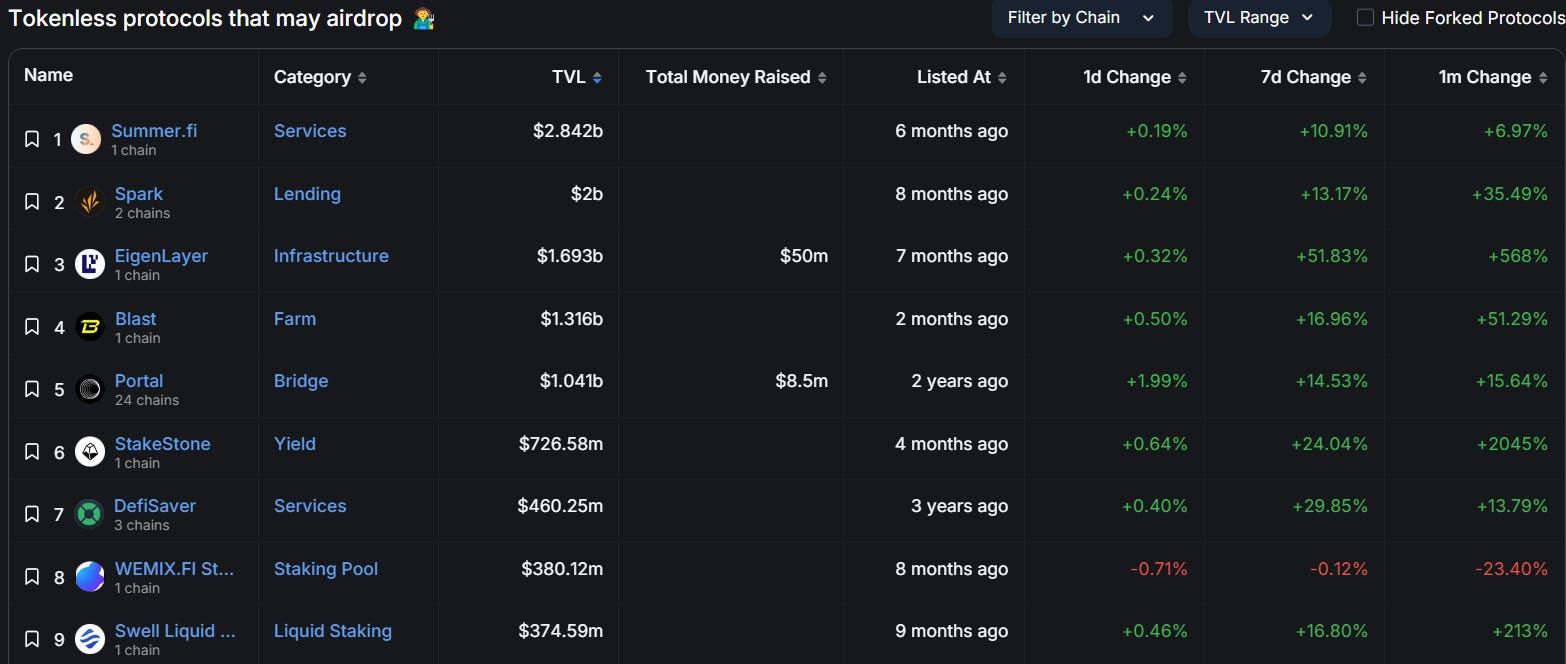Toggle the bookmark icon for StakeStone
The height and width of the screenshot is (664, 1566).
32,452
